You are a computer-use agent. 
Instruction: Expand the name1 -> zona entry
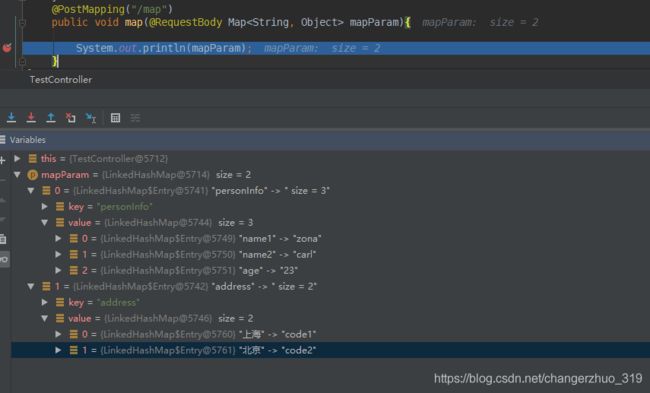pyautogui.click(x=58, y=238)
